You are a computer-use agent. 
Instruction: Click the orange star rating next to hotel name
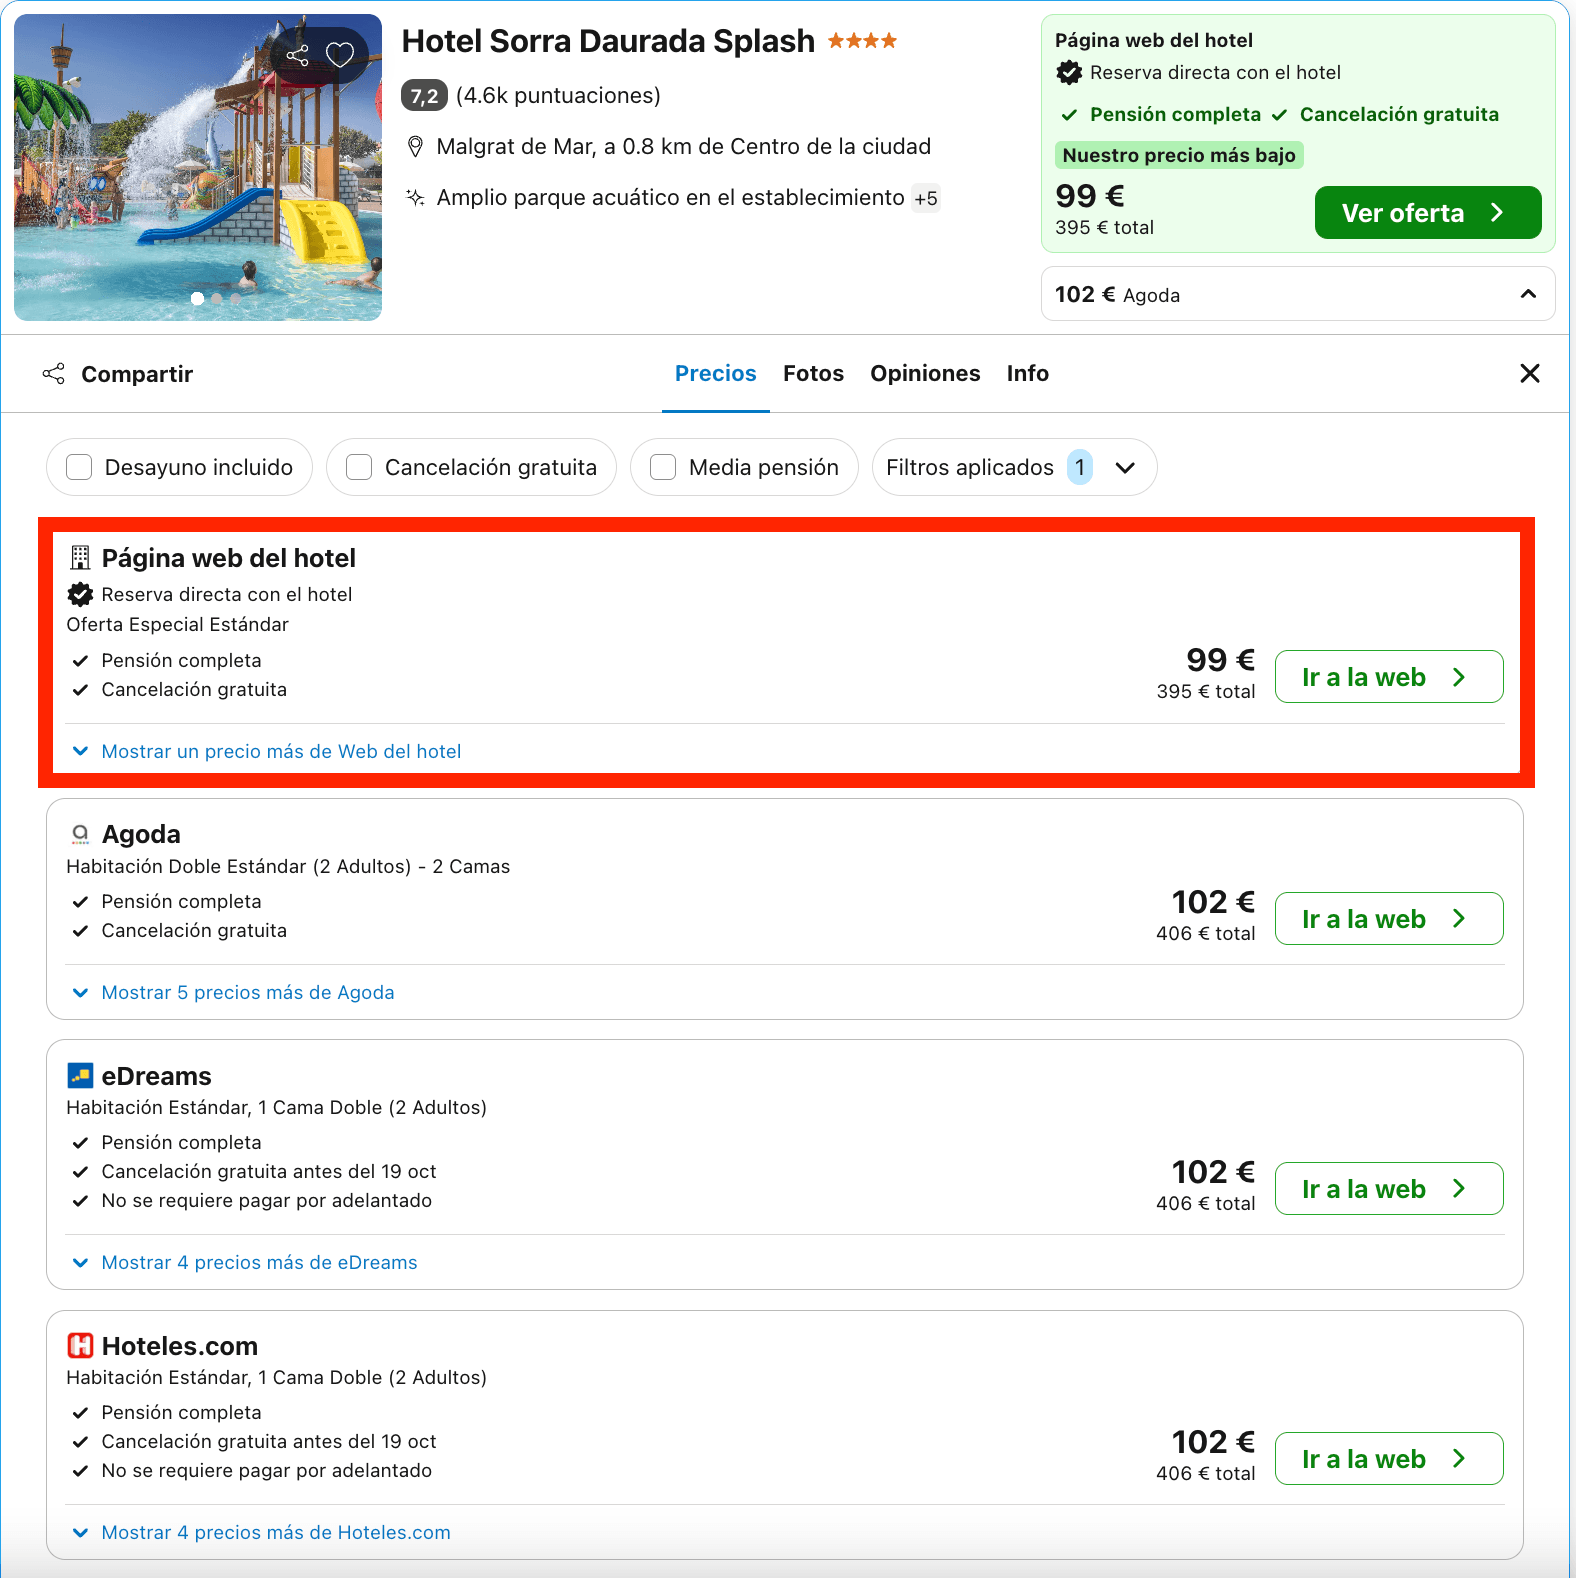click(862, 41)
